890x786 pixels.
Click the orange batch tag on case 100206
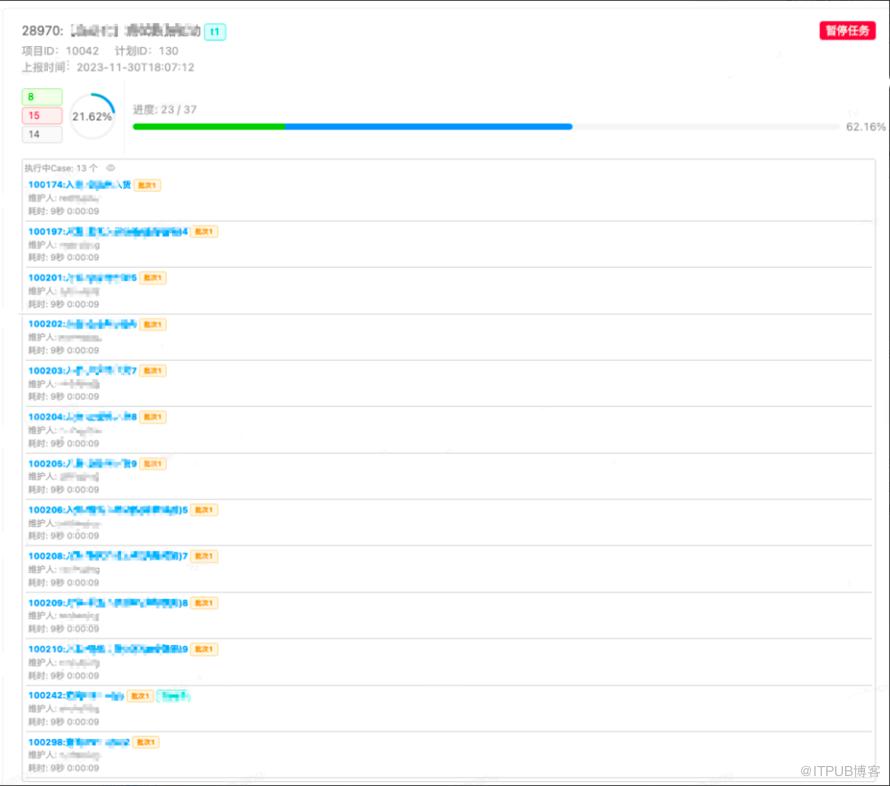204,510
